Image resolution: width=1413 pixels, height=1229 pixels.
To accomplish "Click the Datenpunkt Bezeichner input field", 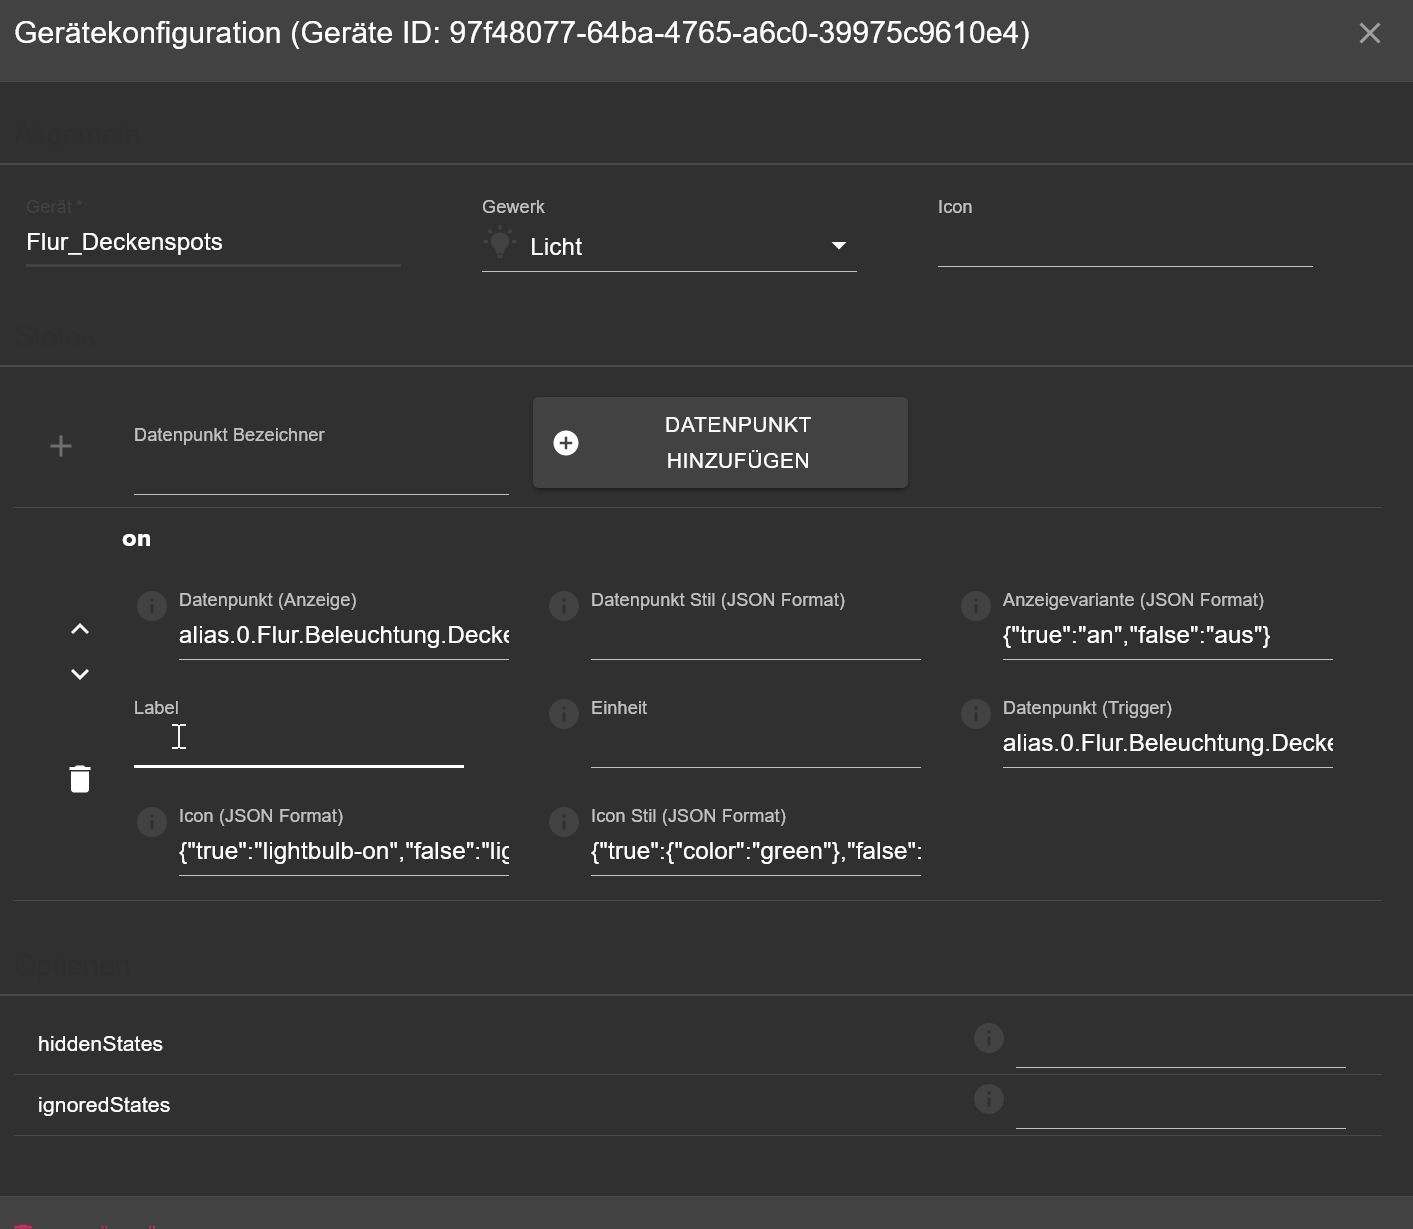I will click(x=321, y=473).
